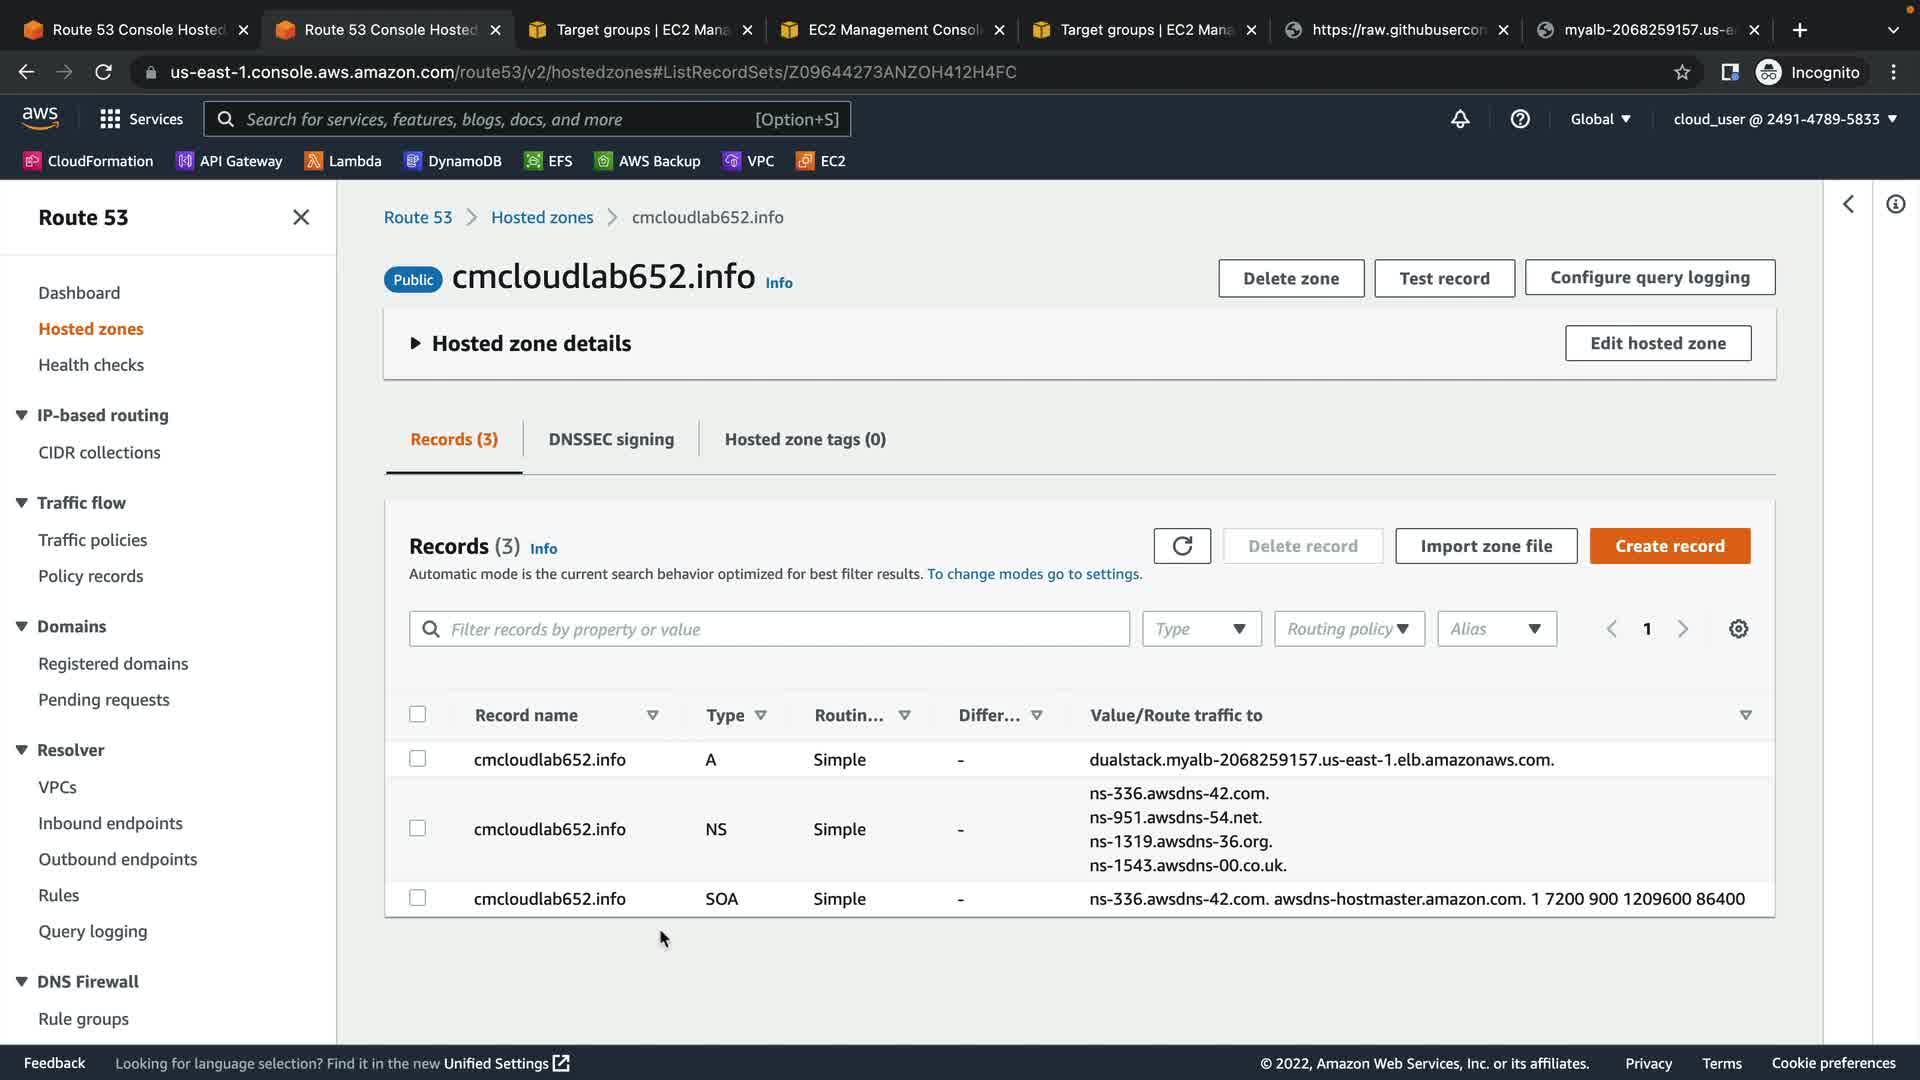Open the records table settings gear
This screenshot has height=1080, width=1920.
tap(1738, 629)
